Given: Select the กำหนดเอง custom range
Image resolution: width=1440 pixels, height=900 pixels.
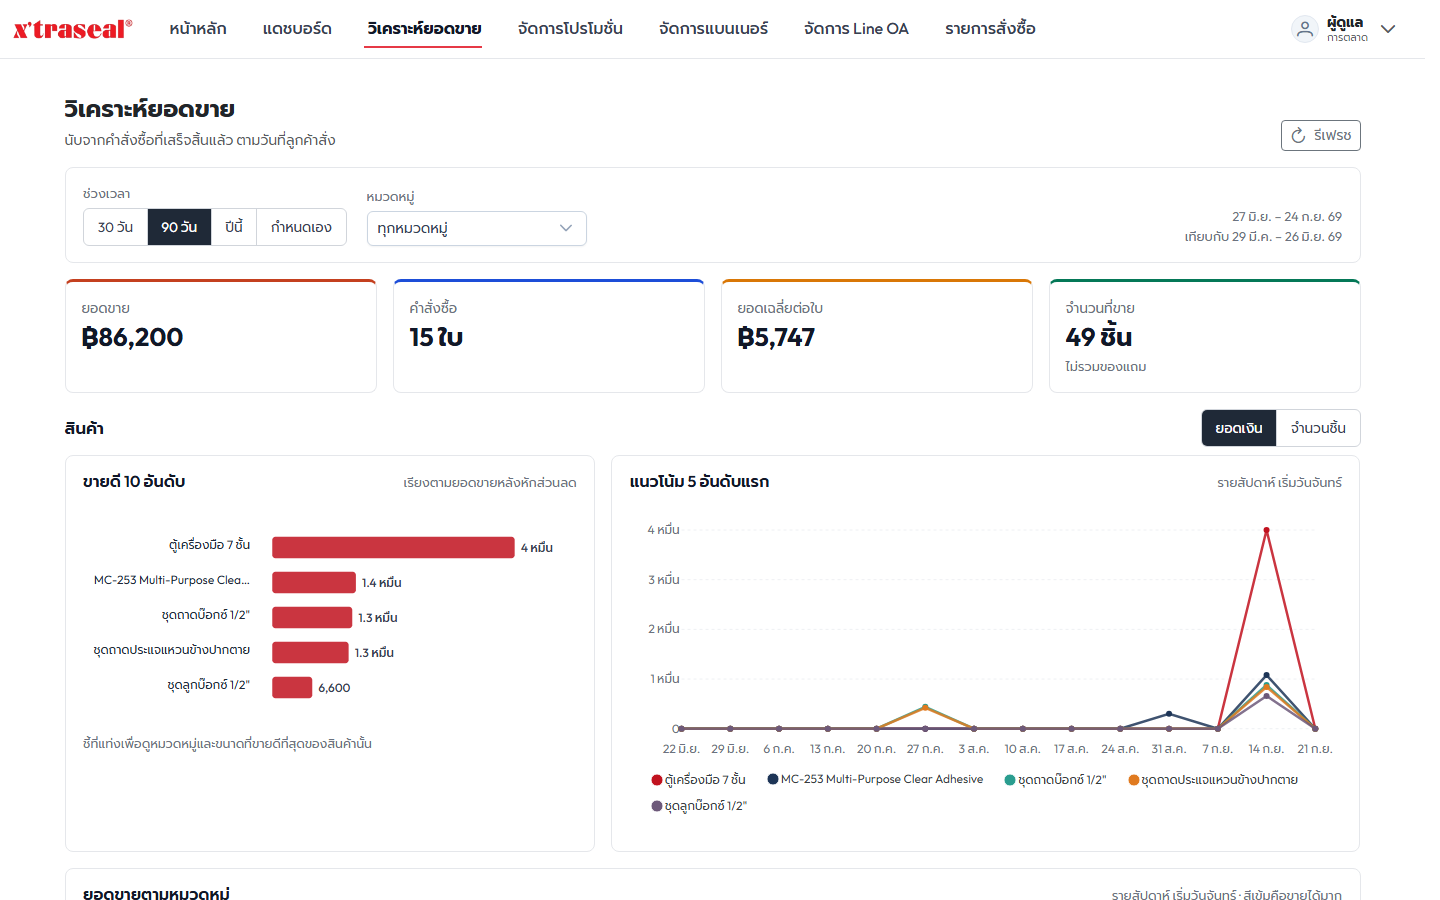Looking at the screenshot, I should point(301,227).
